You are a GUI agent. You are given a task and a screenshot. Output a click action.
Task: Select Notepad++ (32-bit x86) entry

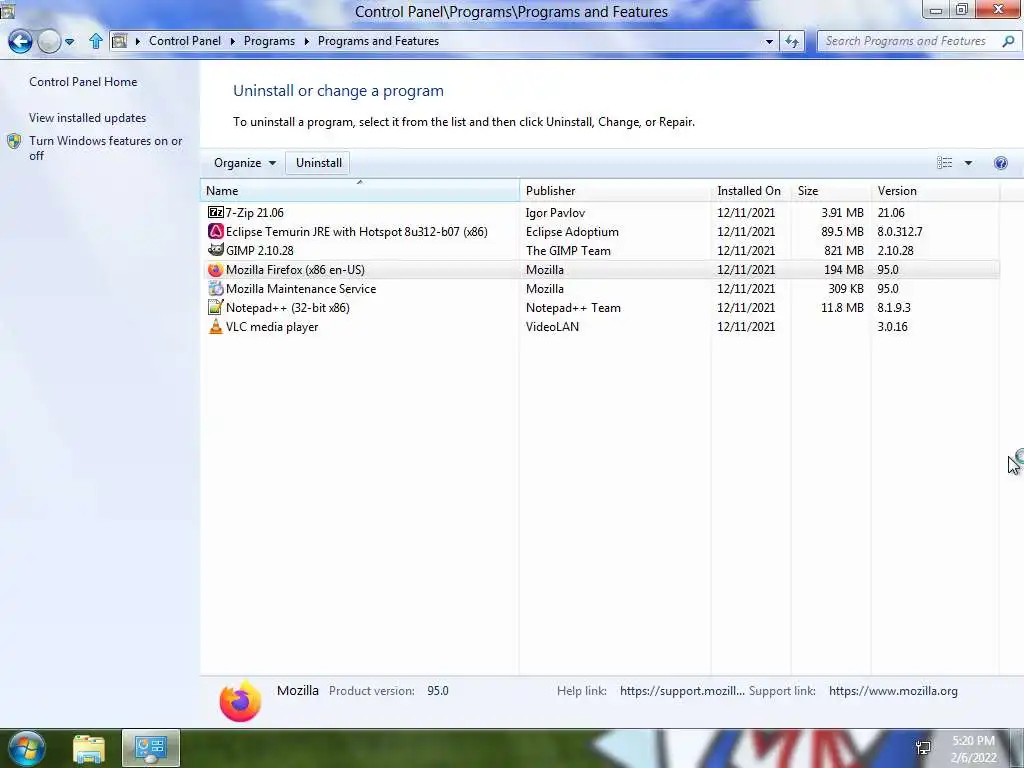(x=600, y=308)
